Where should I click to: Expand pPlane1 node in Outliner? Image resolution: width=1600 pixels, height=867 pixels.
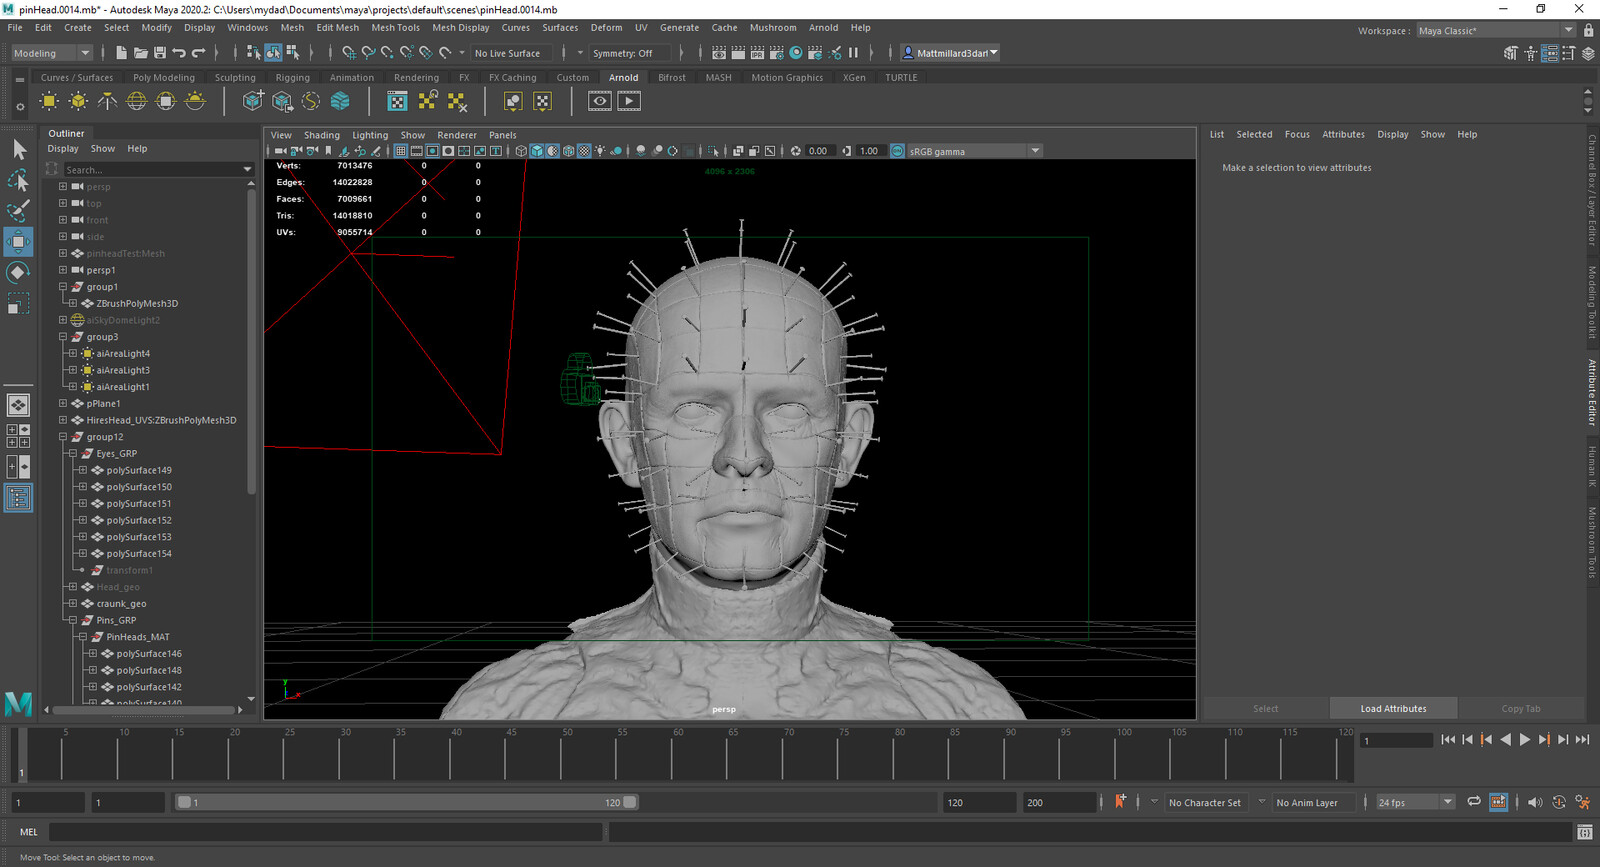click(x=63, y=404)
